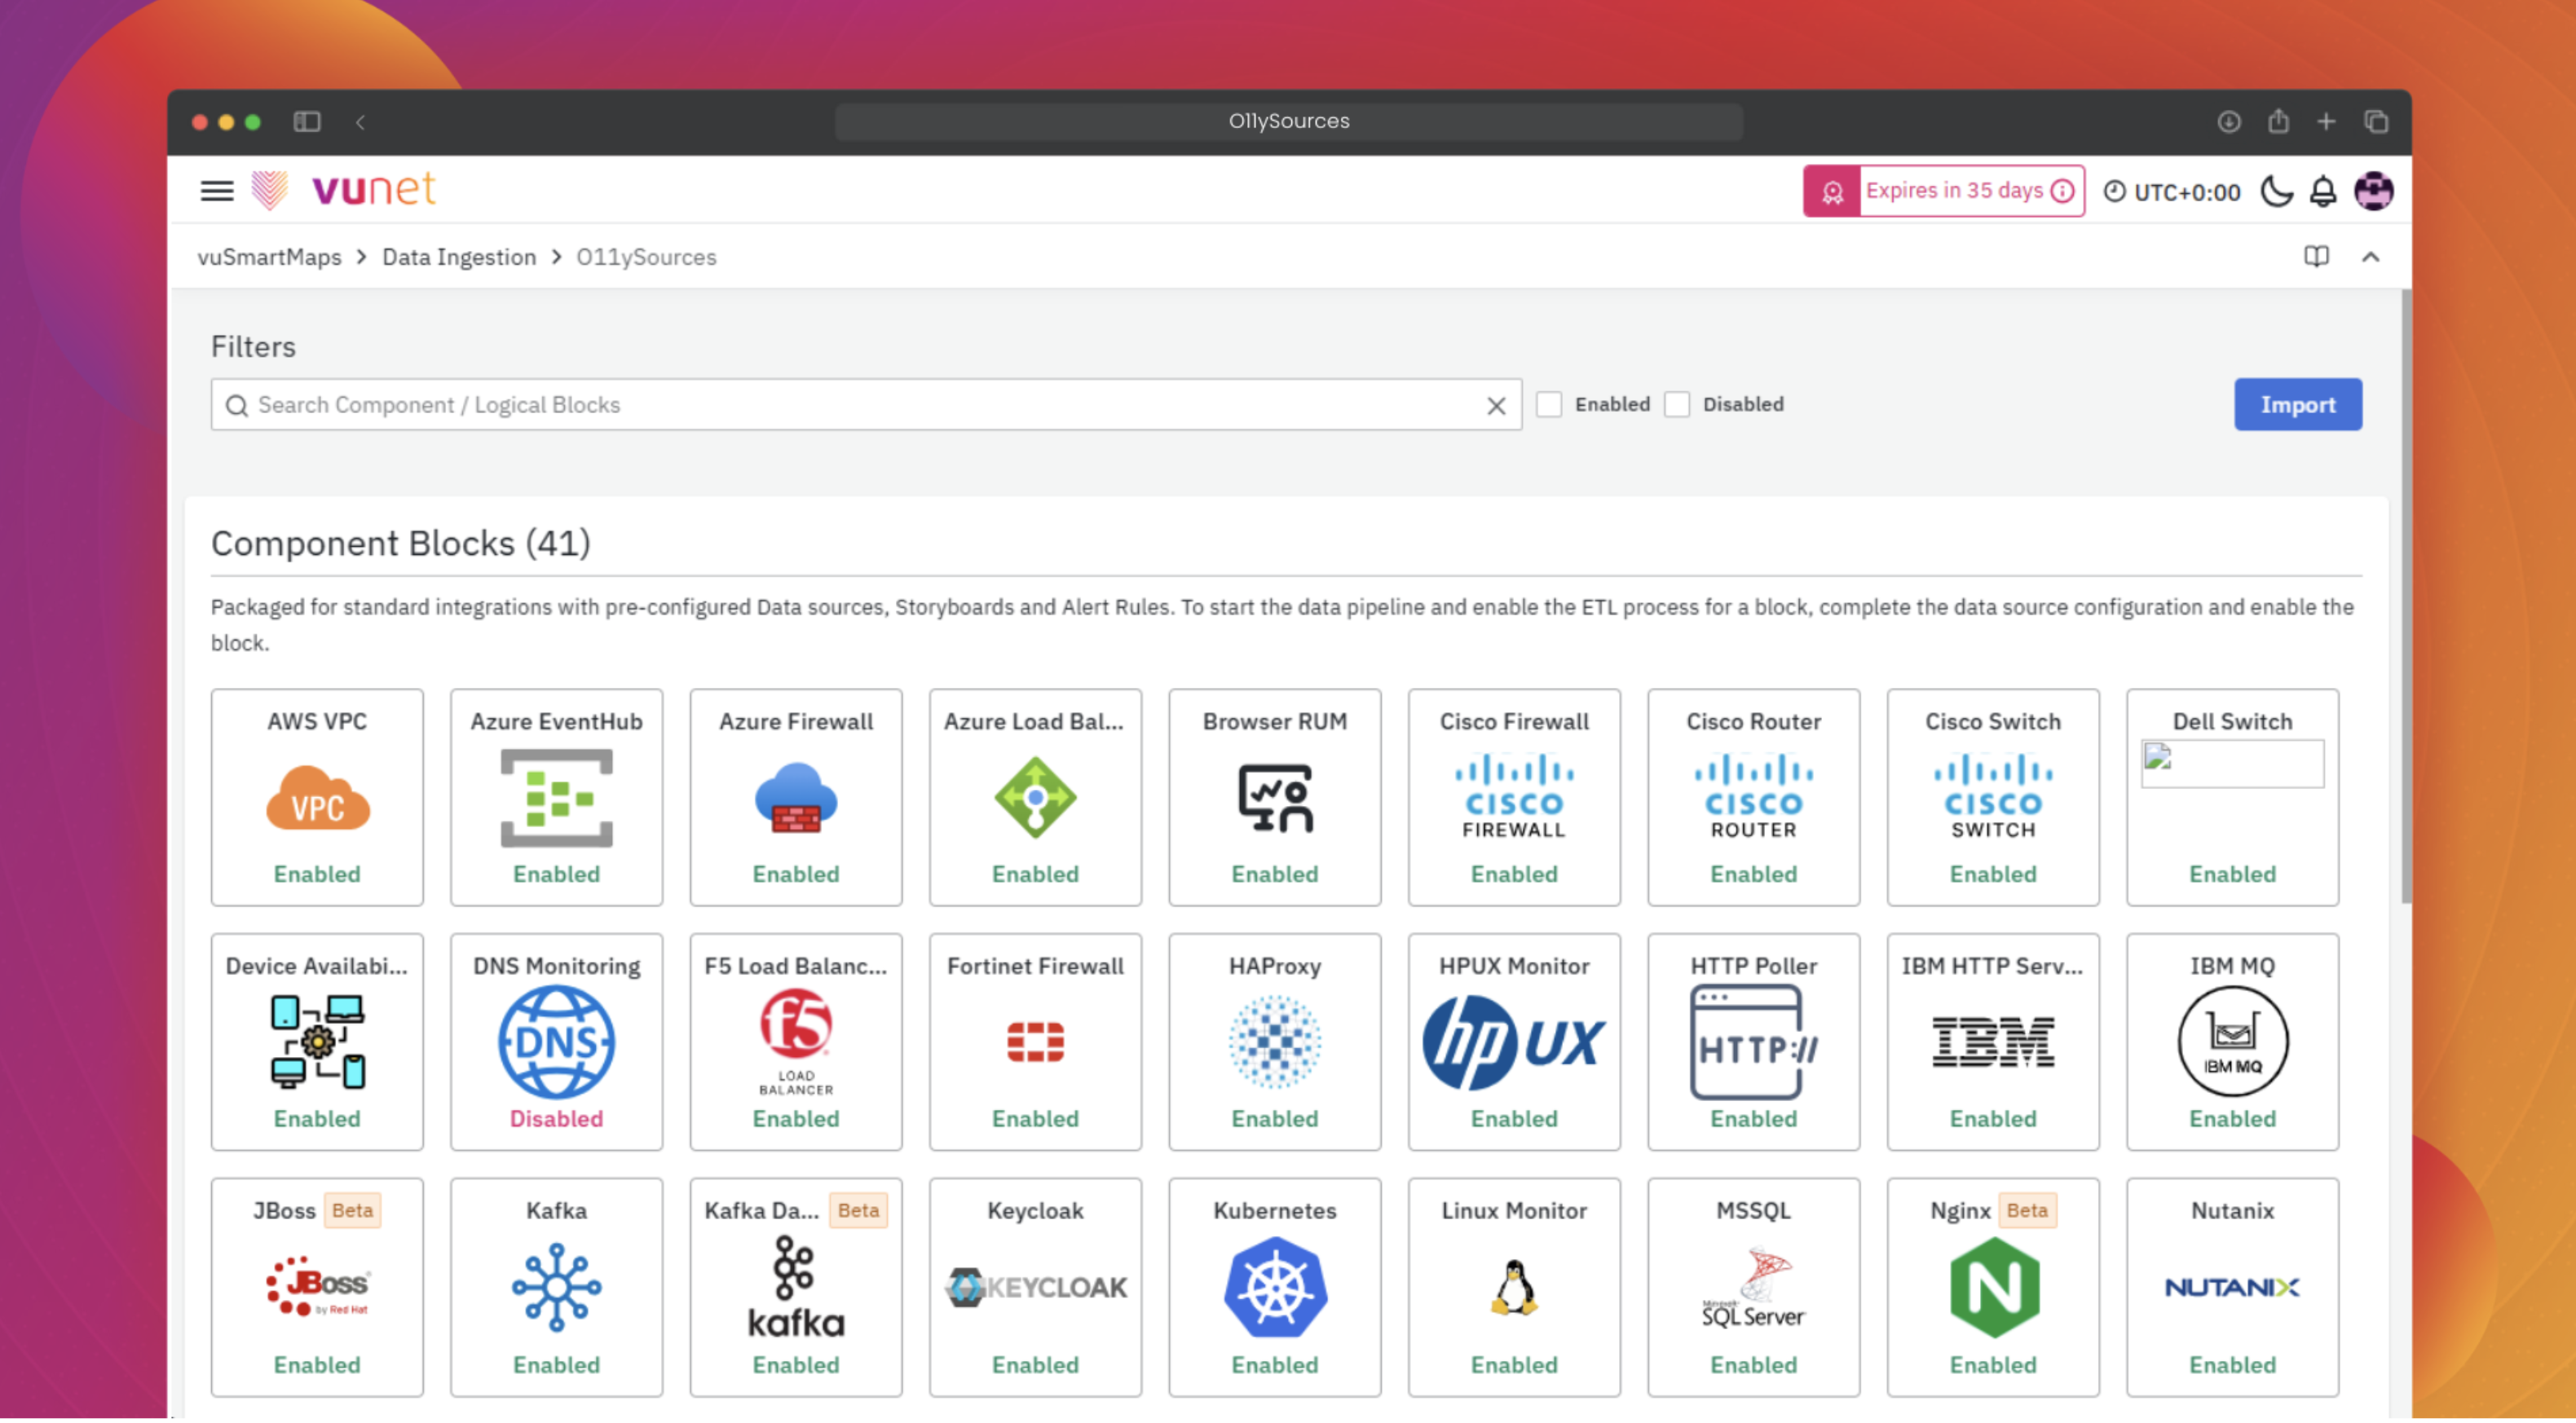Screen dimensions: 2576x1423
Task: Check the Disabled filter checkbox
Action: pyautogui.click(x=1677, y=404)
